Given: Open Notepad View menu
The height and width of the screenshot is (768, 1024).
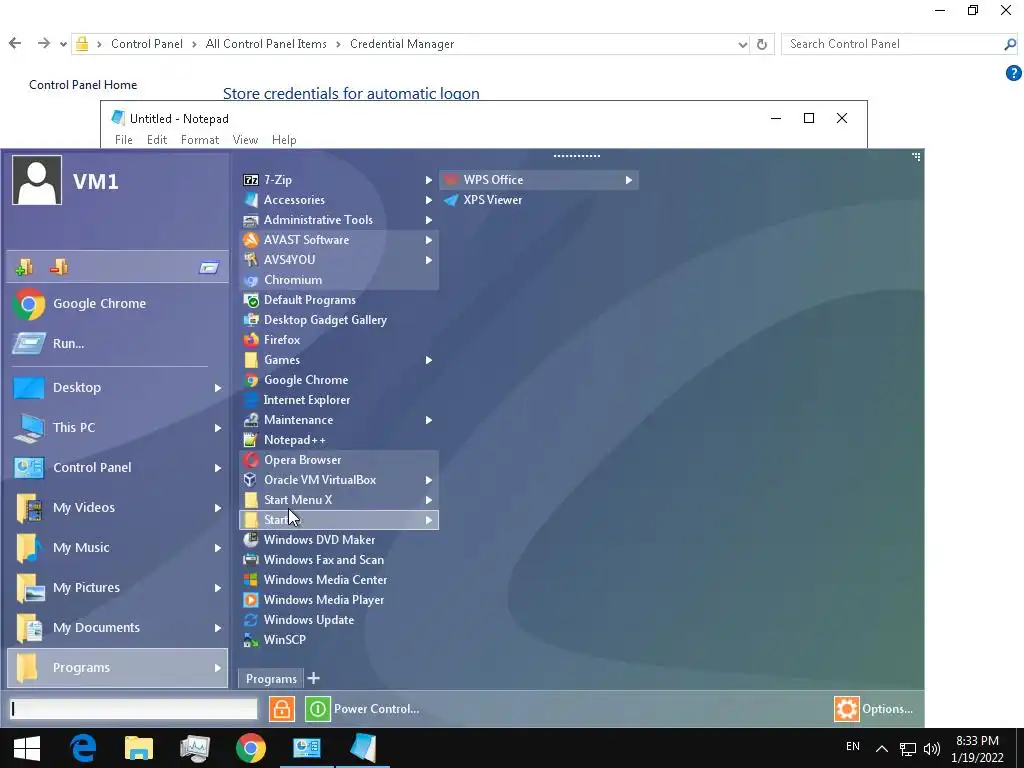Looking at the screenshot, I should pyautogui.click(x=245, y=140).
